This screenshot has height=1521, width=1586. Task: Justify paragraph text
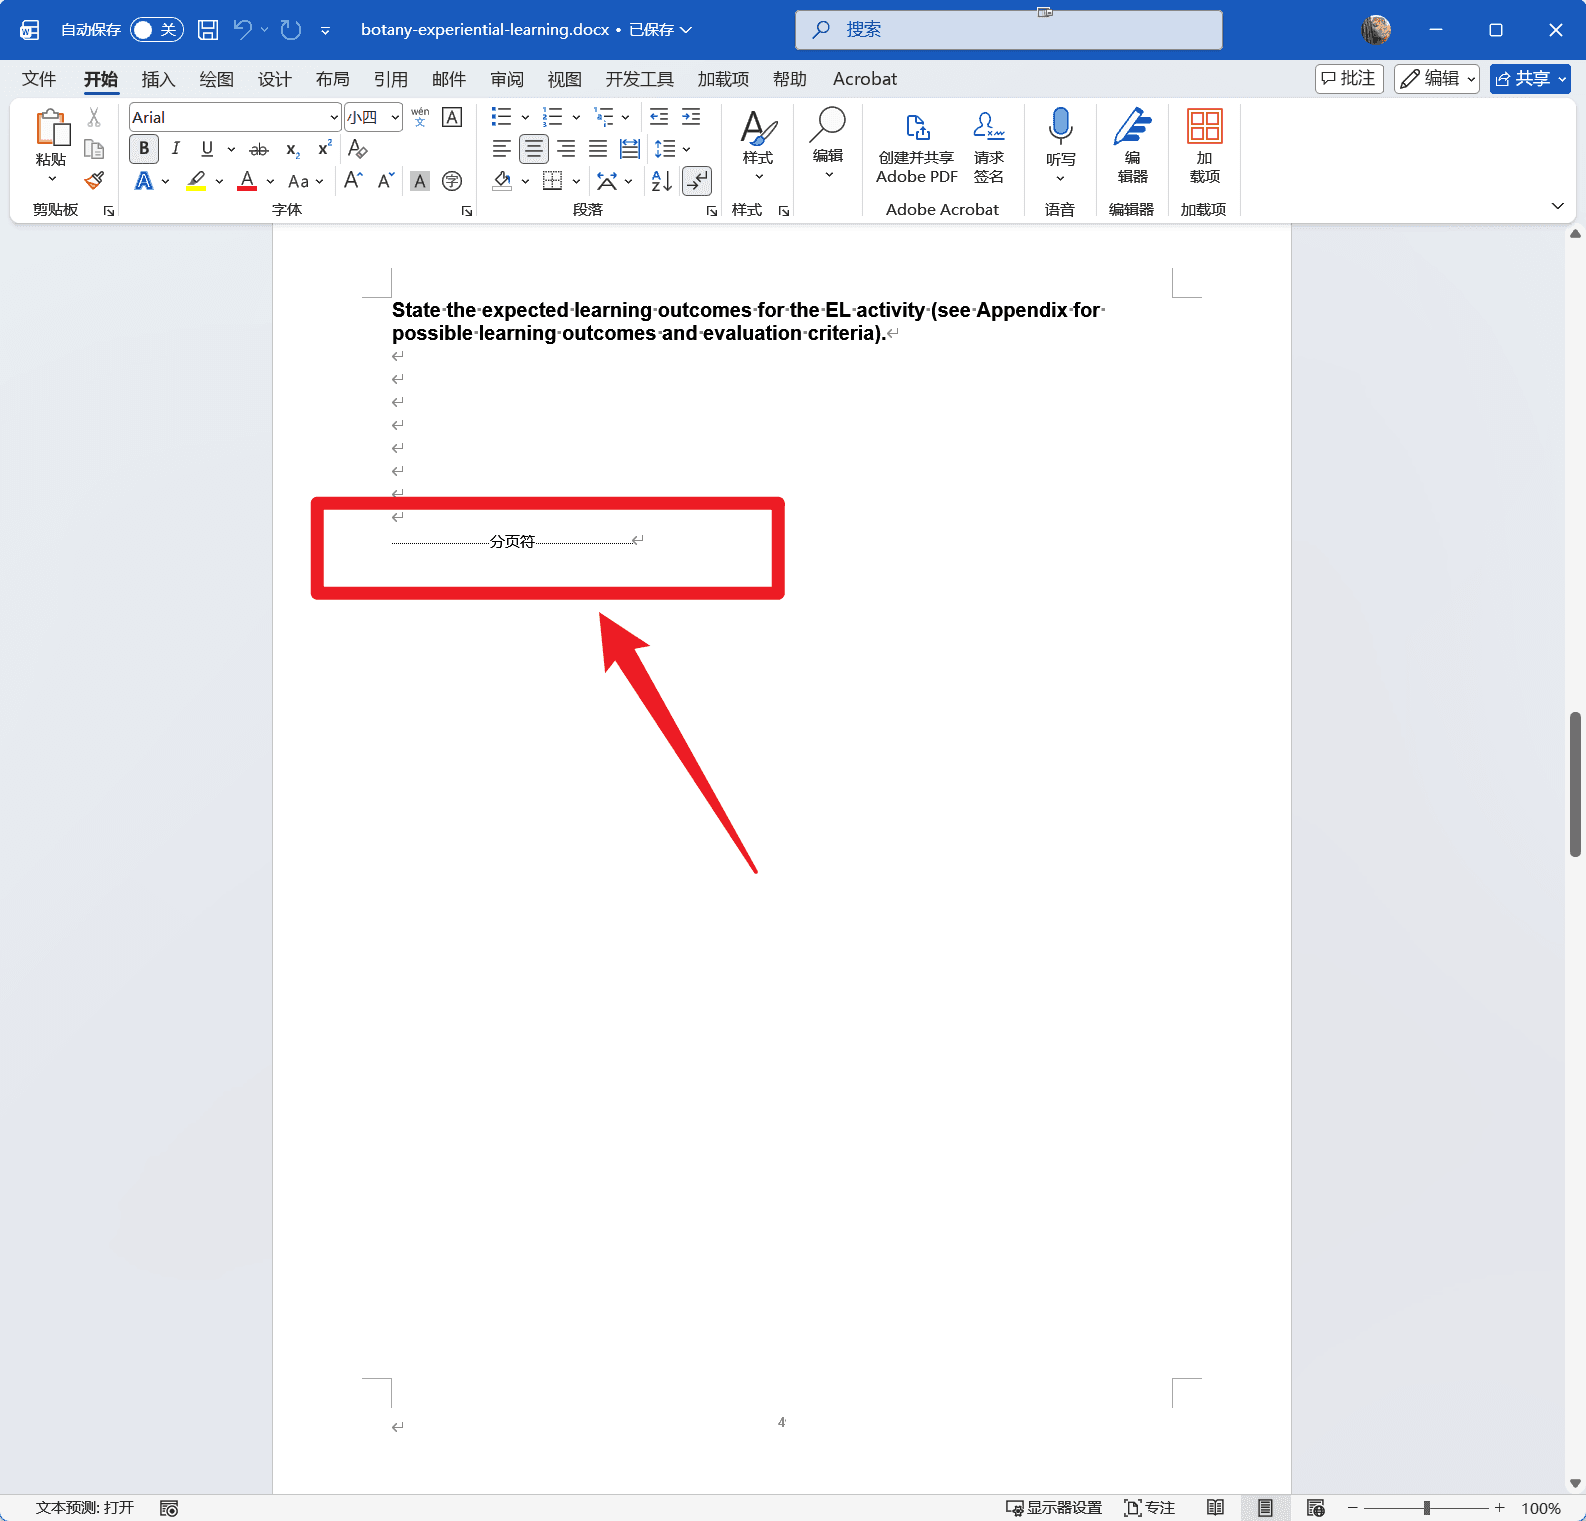(598, 149)
